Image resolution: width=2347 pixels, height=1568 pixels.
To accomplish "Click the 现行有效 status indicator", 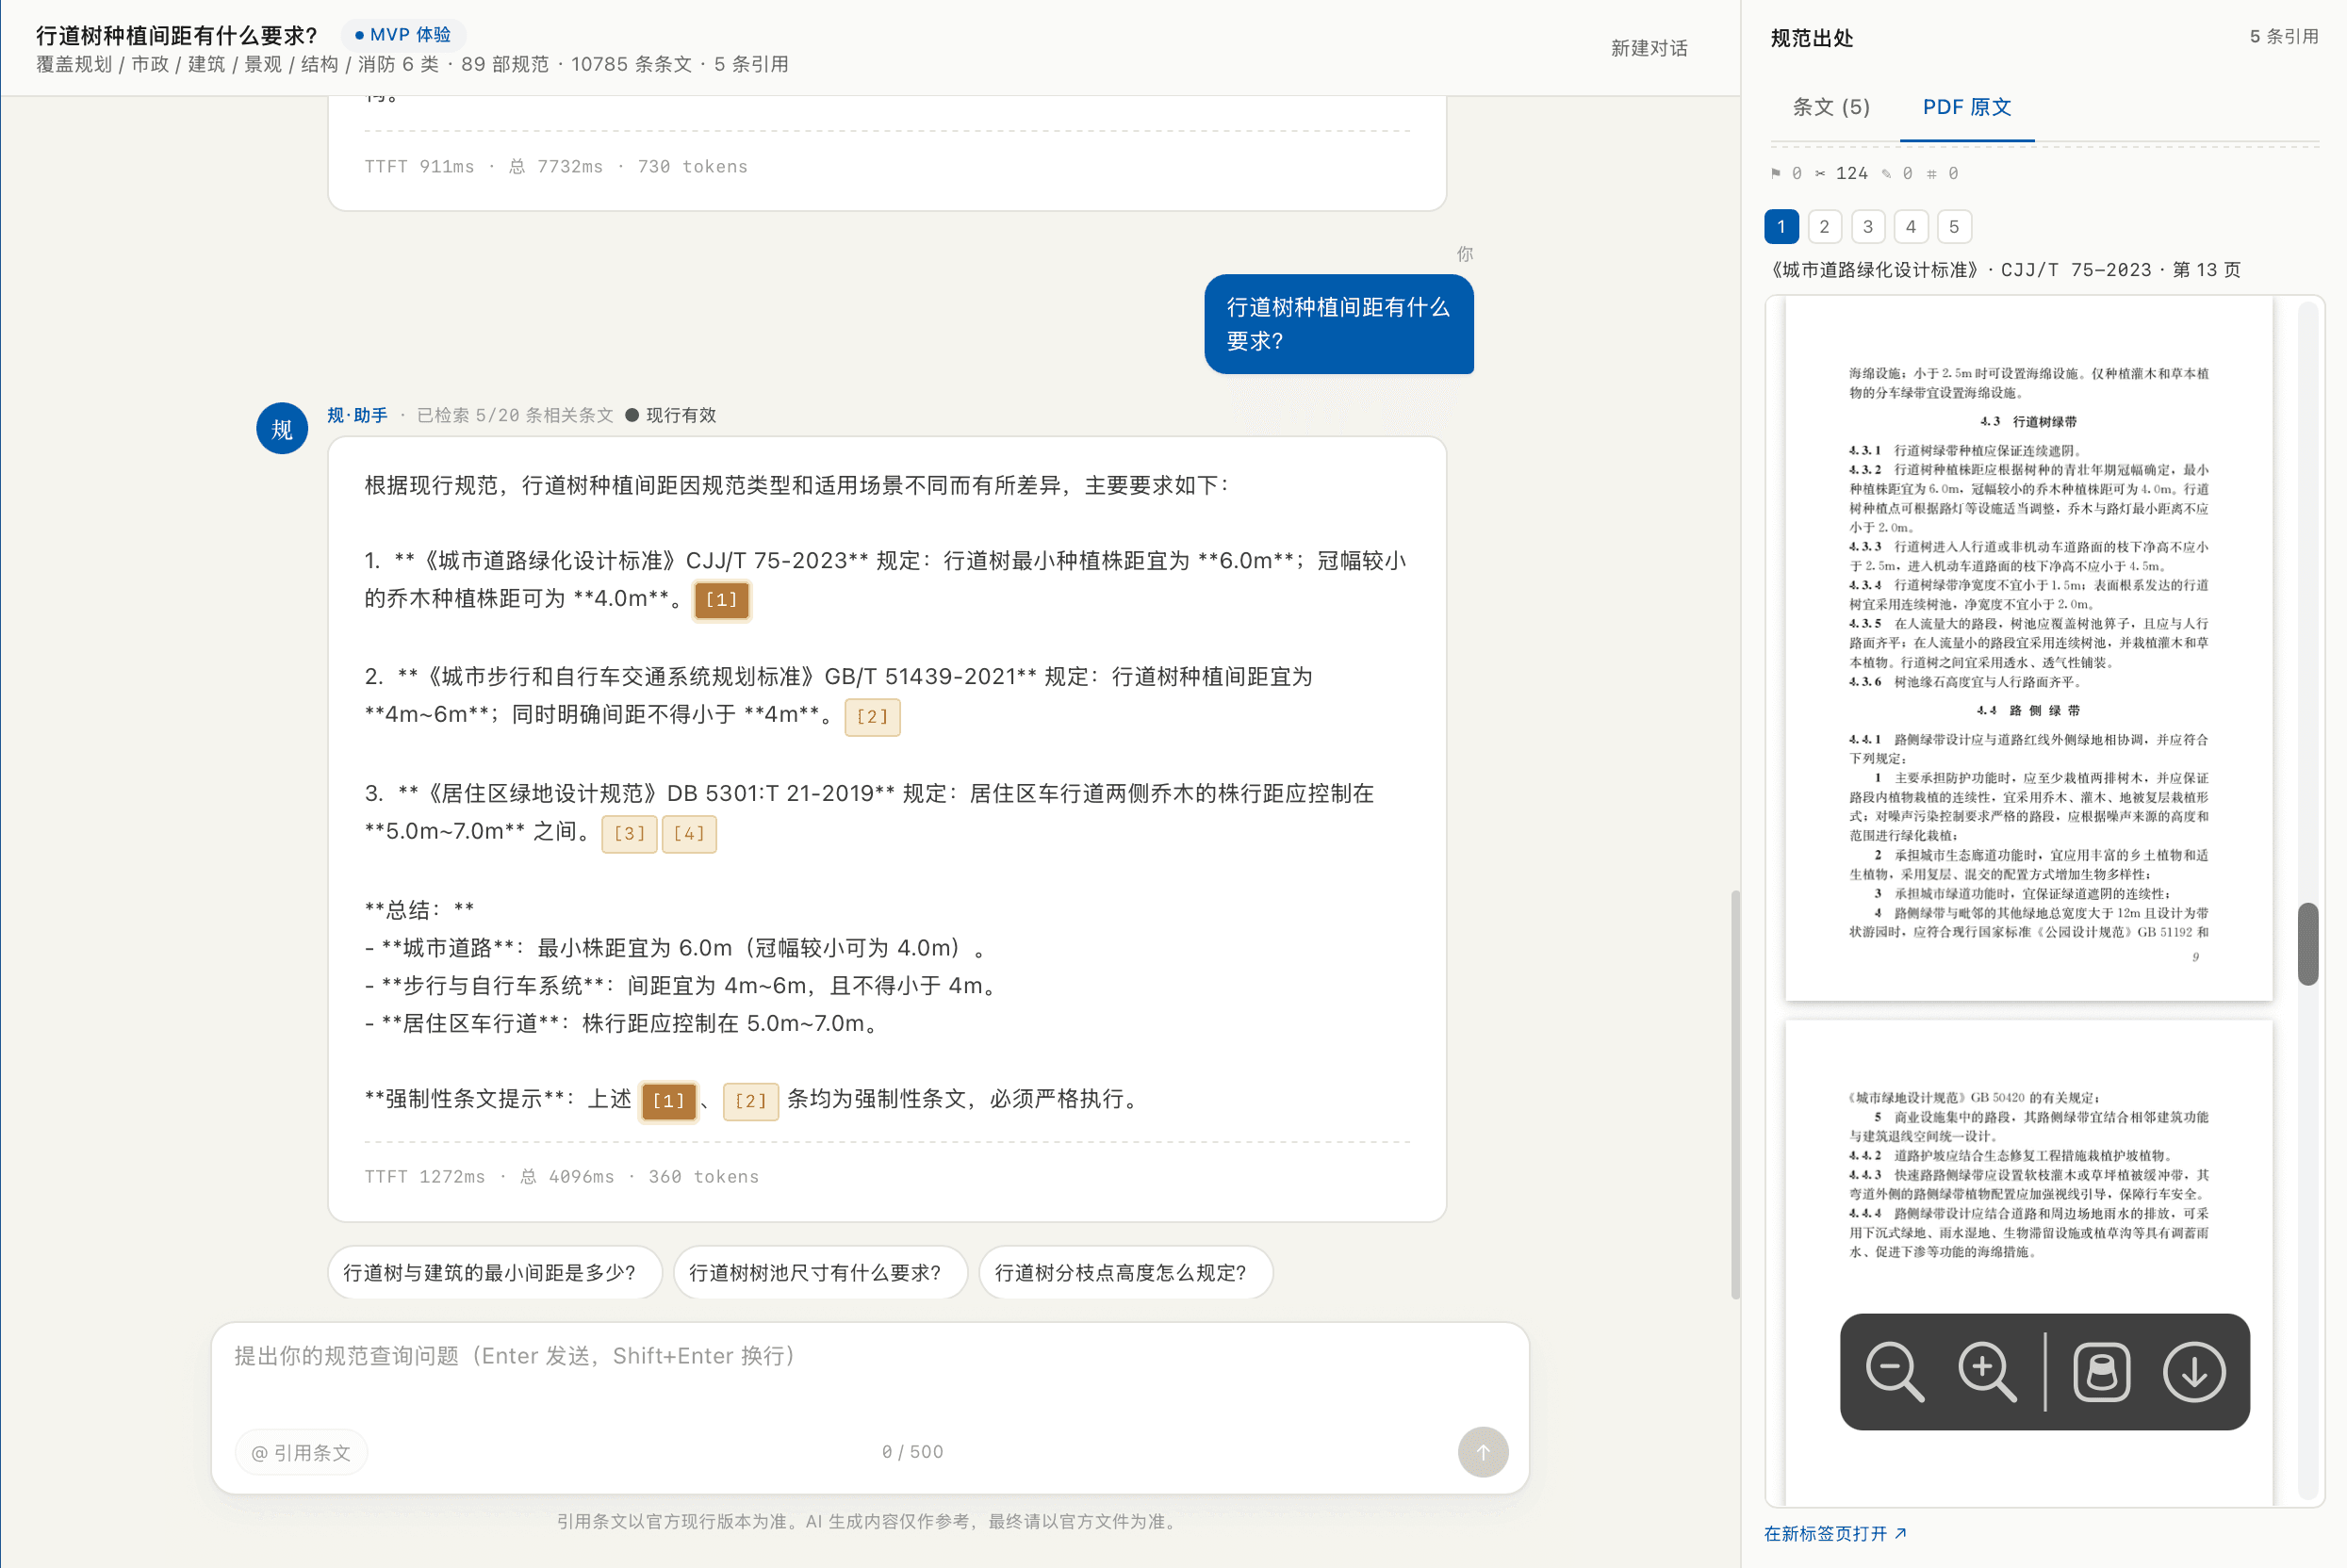I will point(671,415).
